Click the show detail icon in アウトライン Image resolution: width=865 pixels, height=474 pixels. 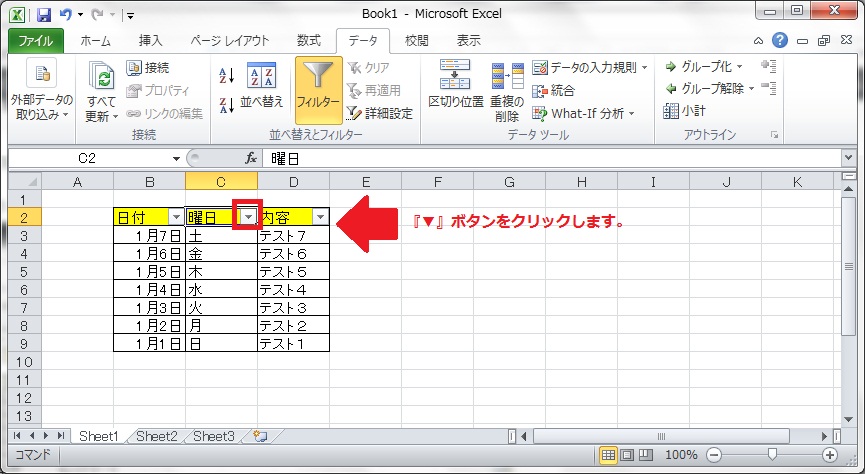point(768,66)
